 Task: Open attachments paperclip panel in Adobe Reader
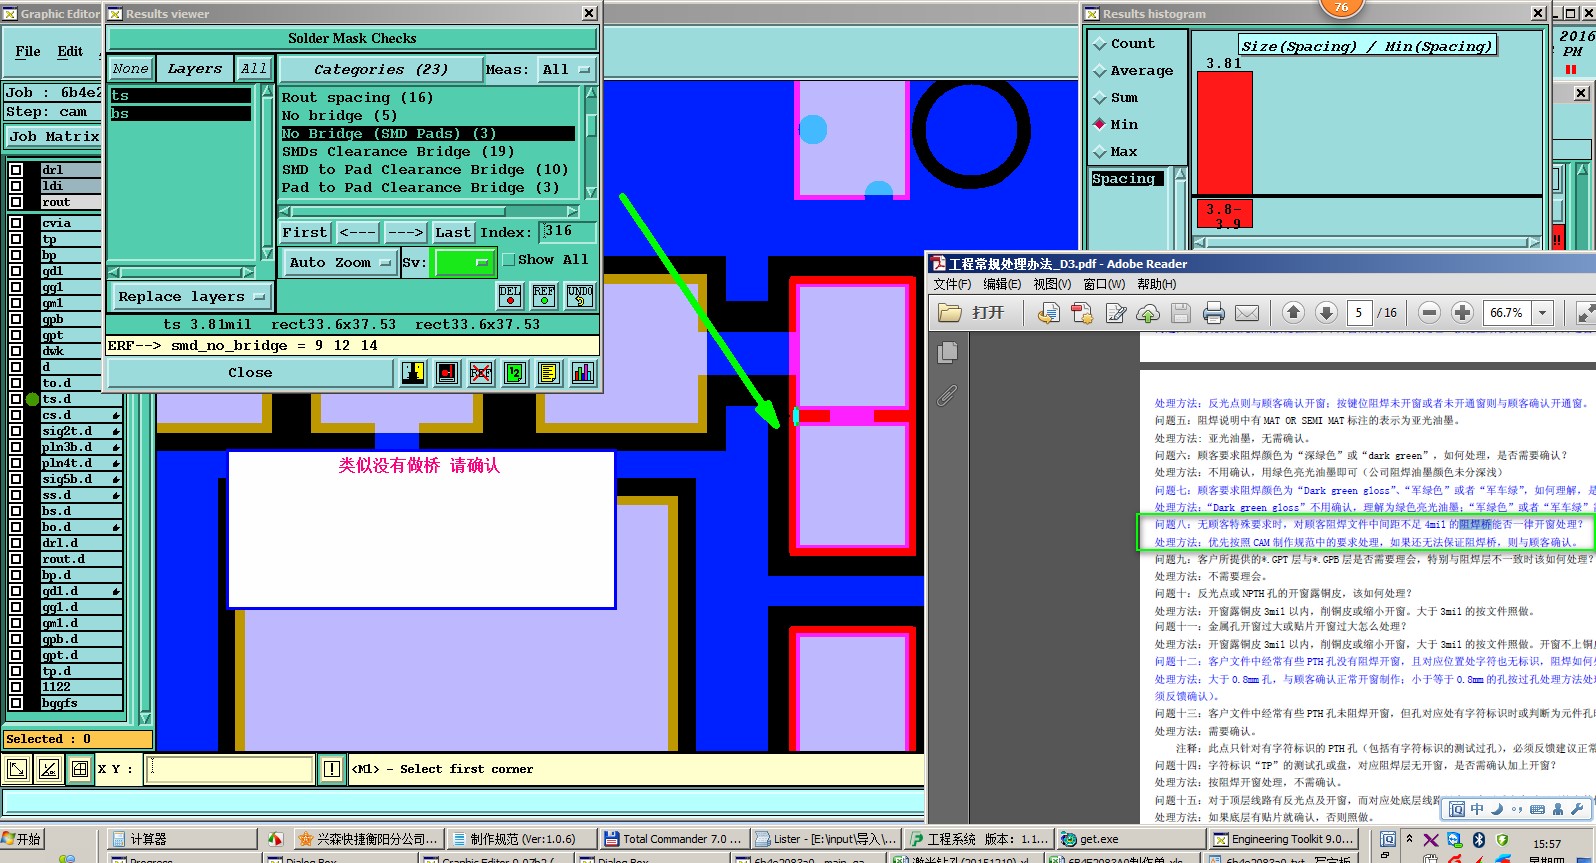pos(947,396)
